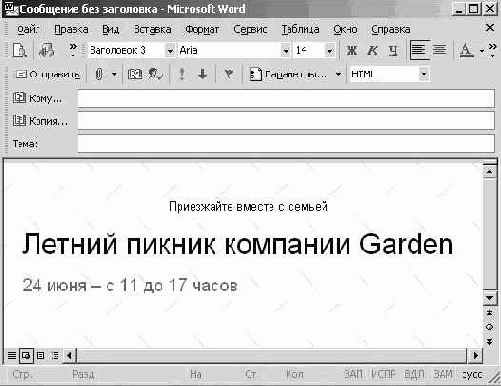Open the Arial font dropdown
This screenshot has width=501, height=386.
click(285, 51)
